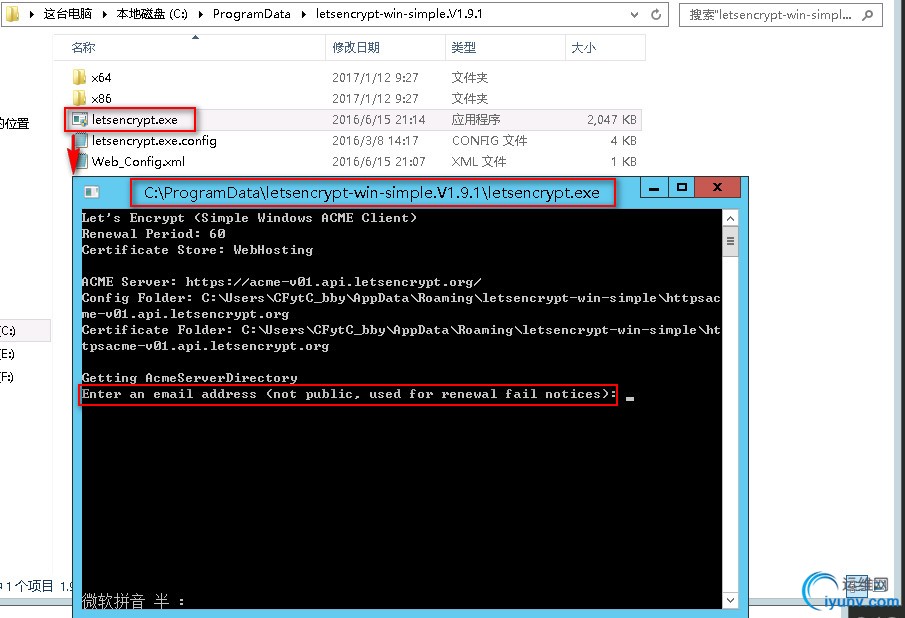Image resolution: width=905 pixels, height=618 pixels.
Task: Sort by the 类型 column header
Action: point(505,47)
